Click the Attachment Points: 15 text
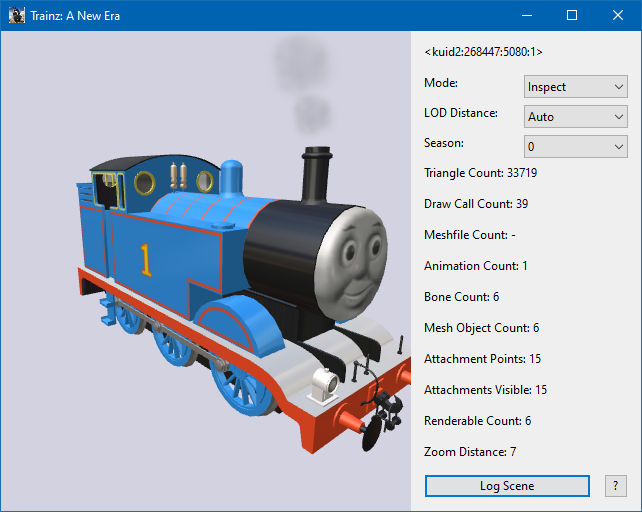 tap(482, 359)
